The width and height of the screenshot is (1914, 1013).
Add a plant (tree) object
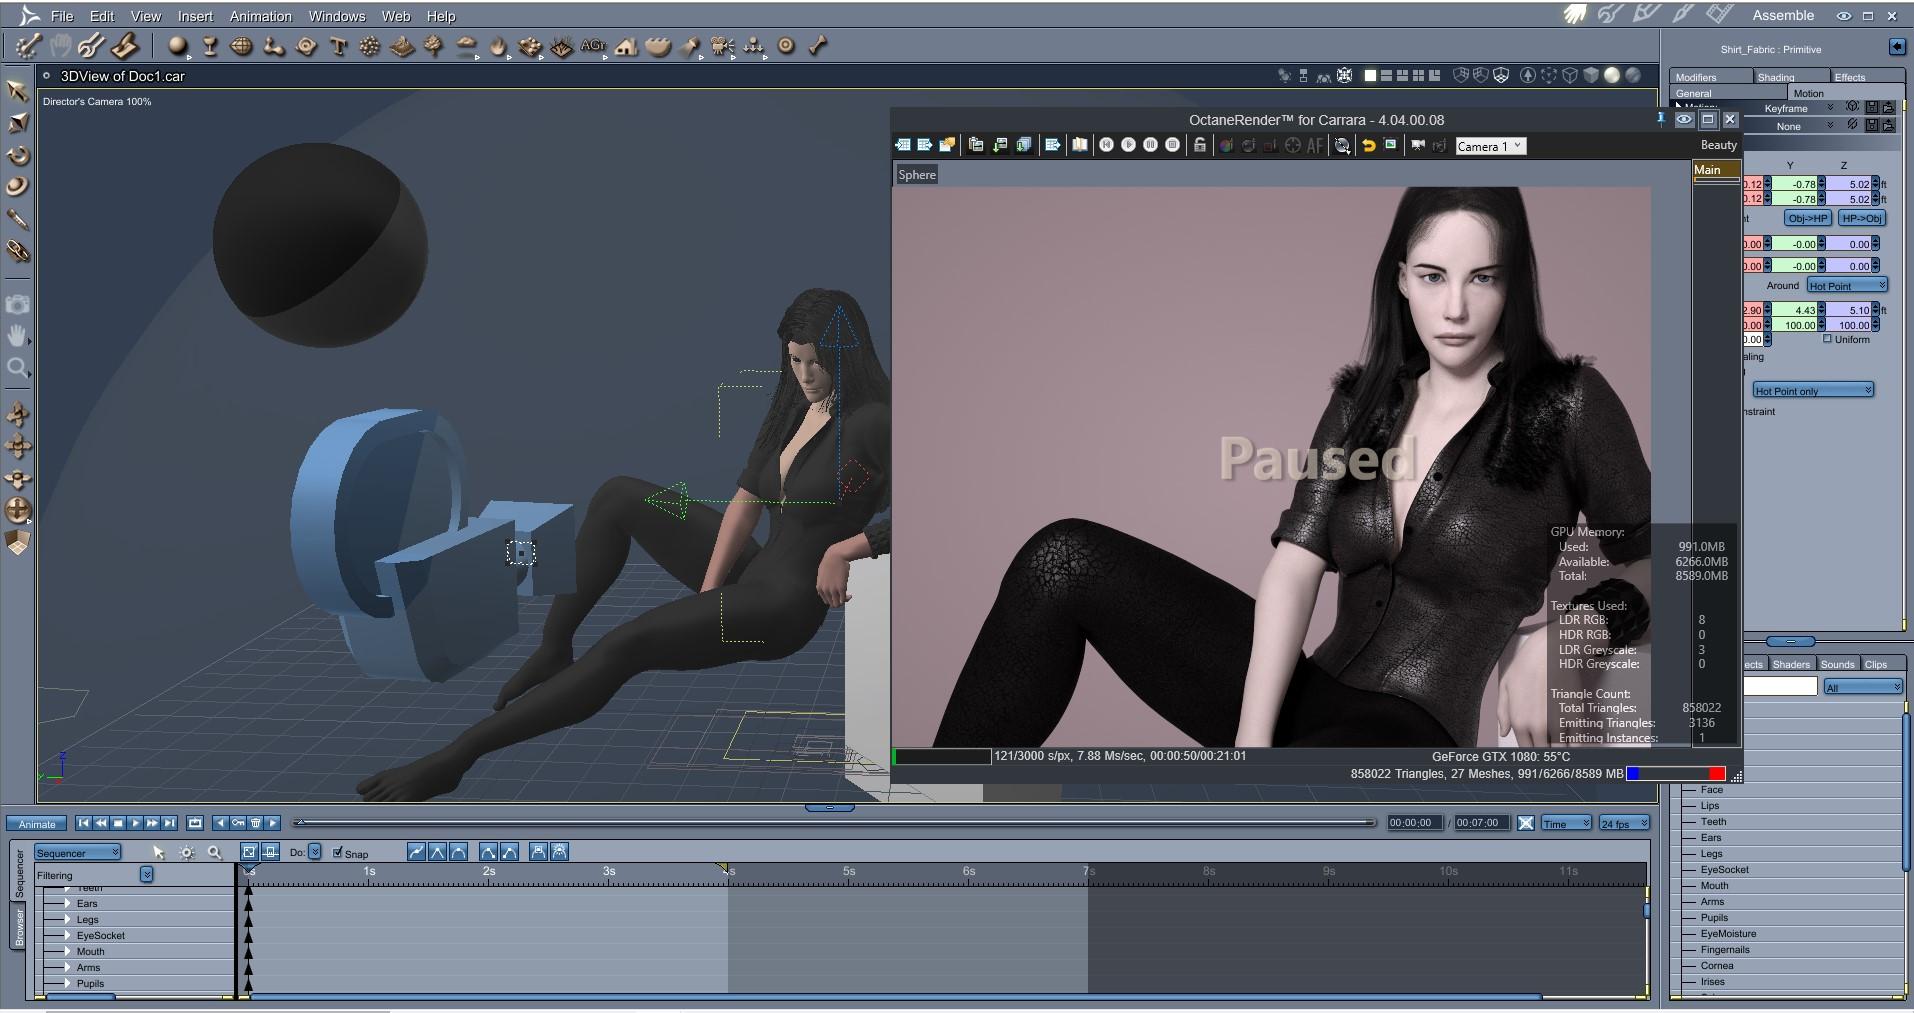434,46
